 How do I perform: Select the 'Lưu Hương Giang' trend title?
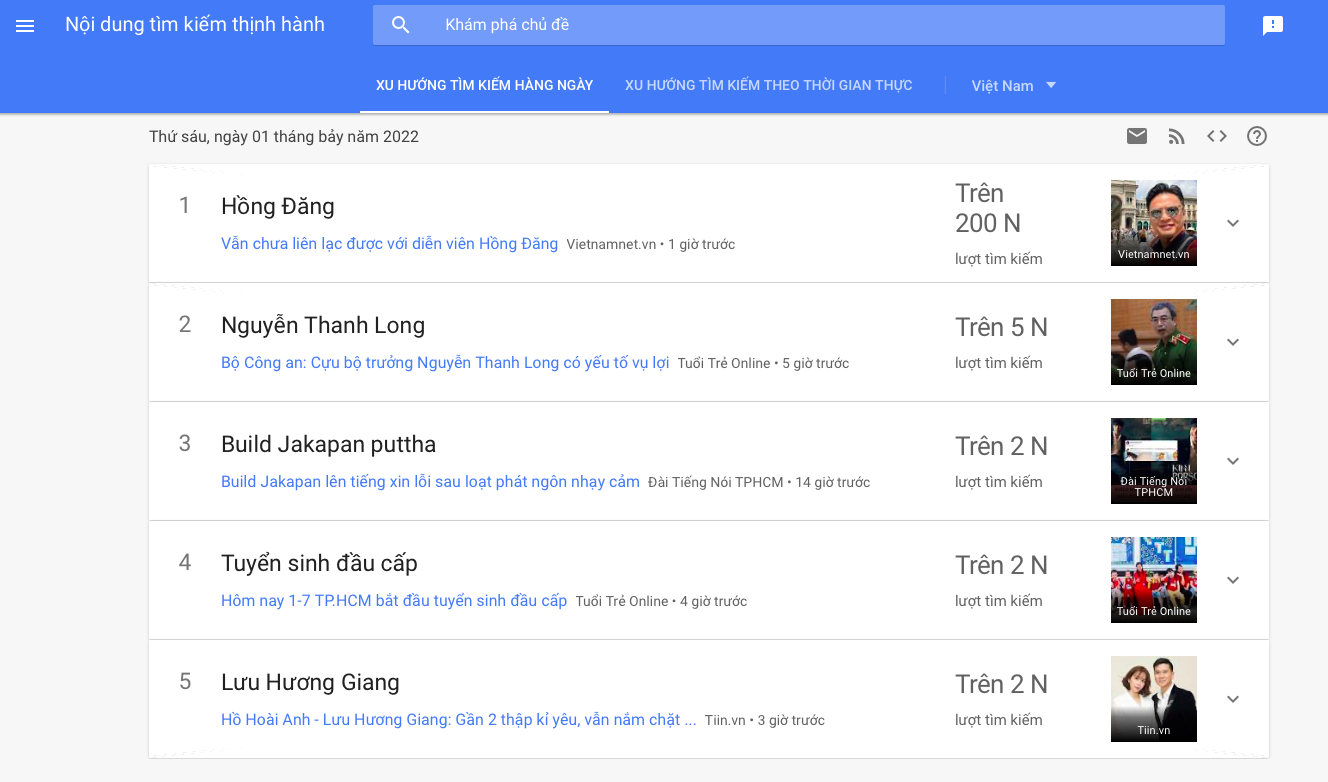coord(310,682)
